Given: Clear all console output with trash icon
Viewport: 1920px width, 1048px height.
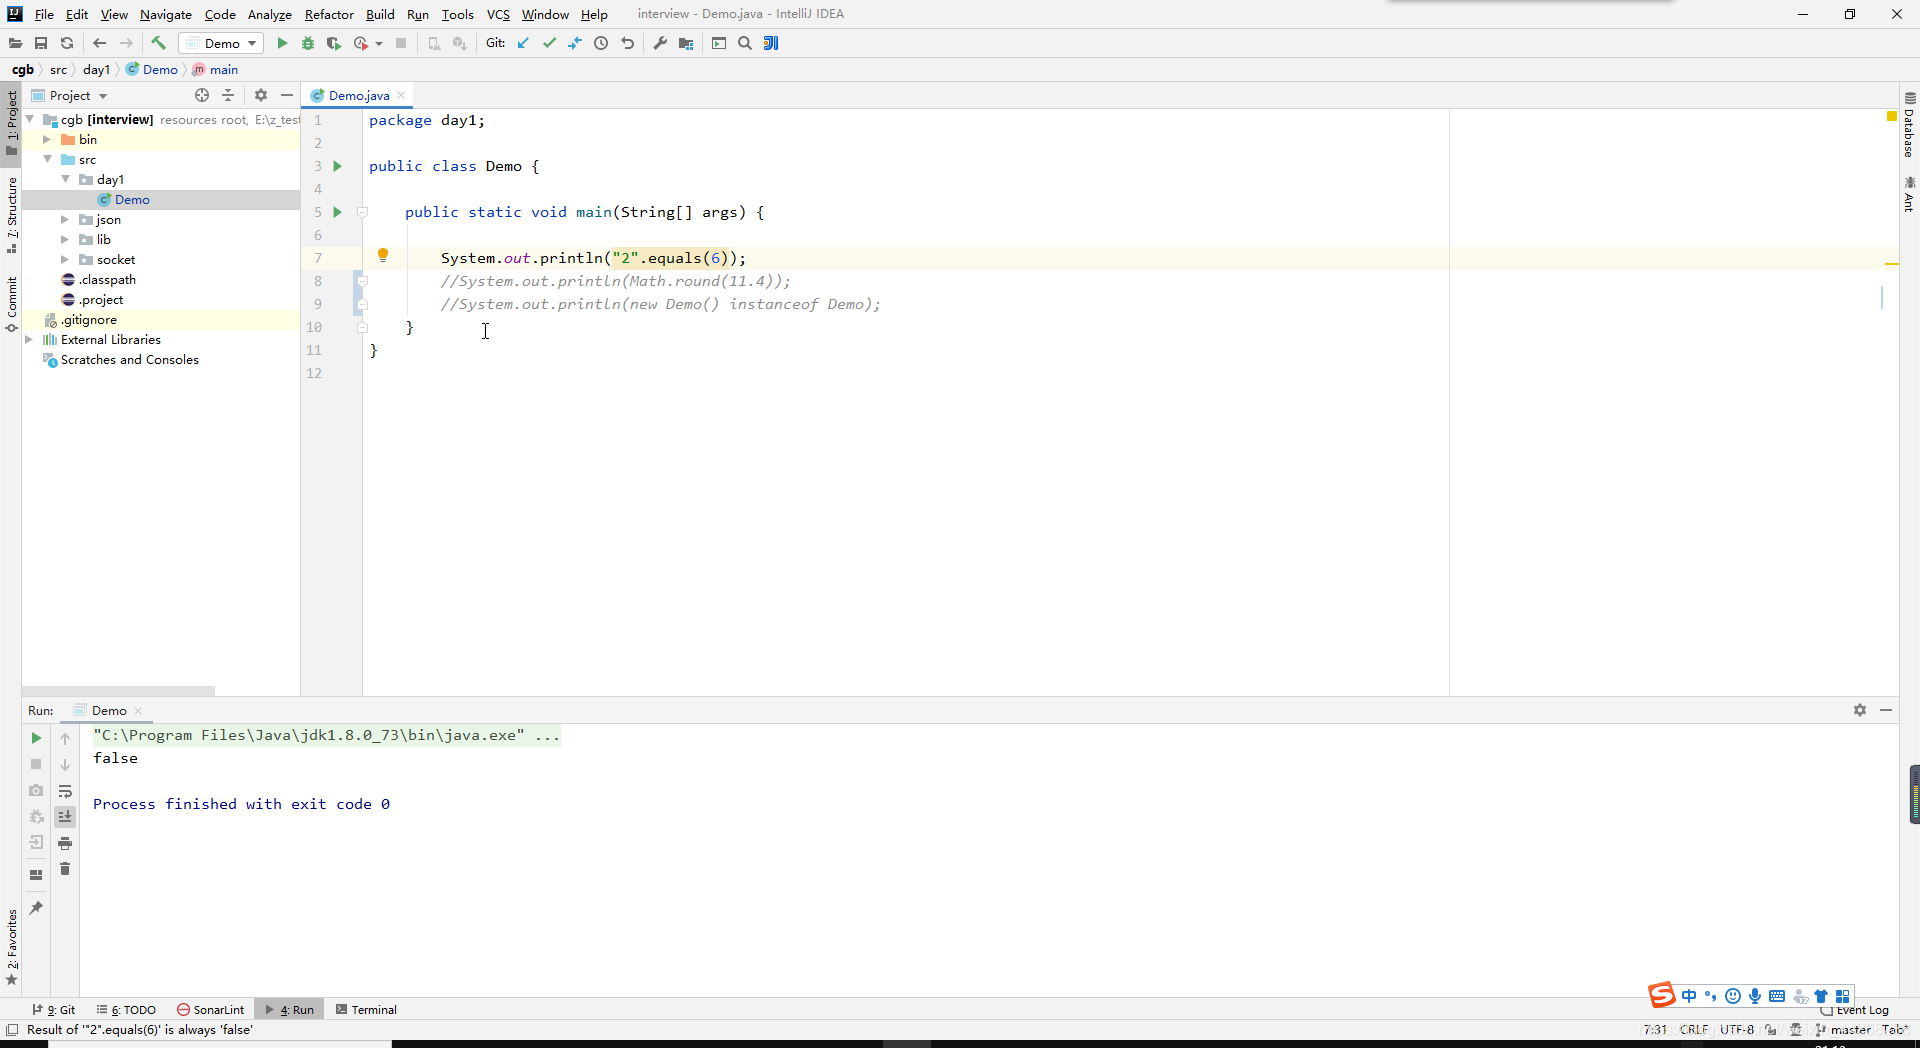Looking at the screenshot, I should 65,869.
